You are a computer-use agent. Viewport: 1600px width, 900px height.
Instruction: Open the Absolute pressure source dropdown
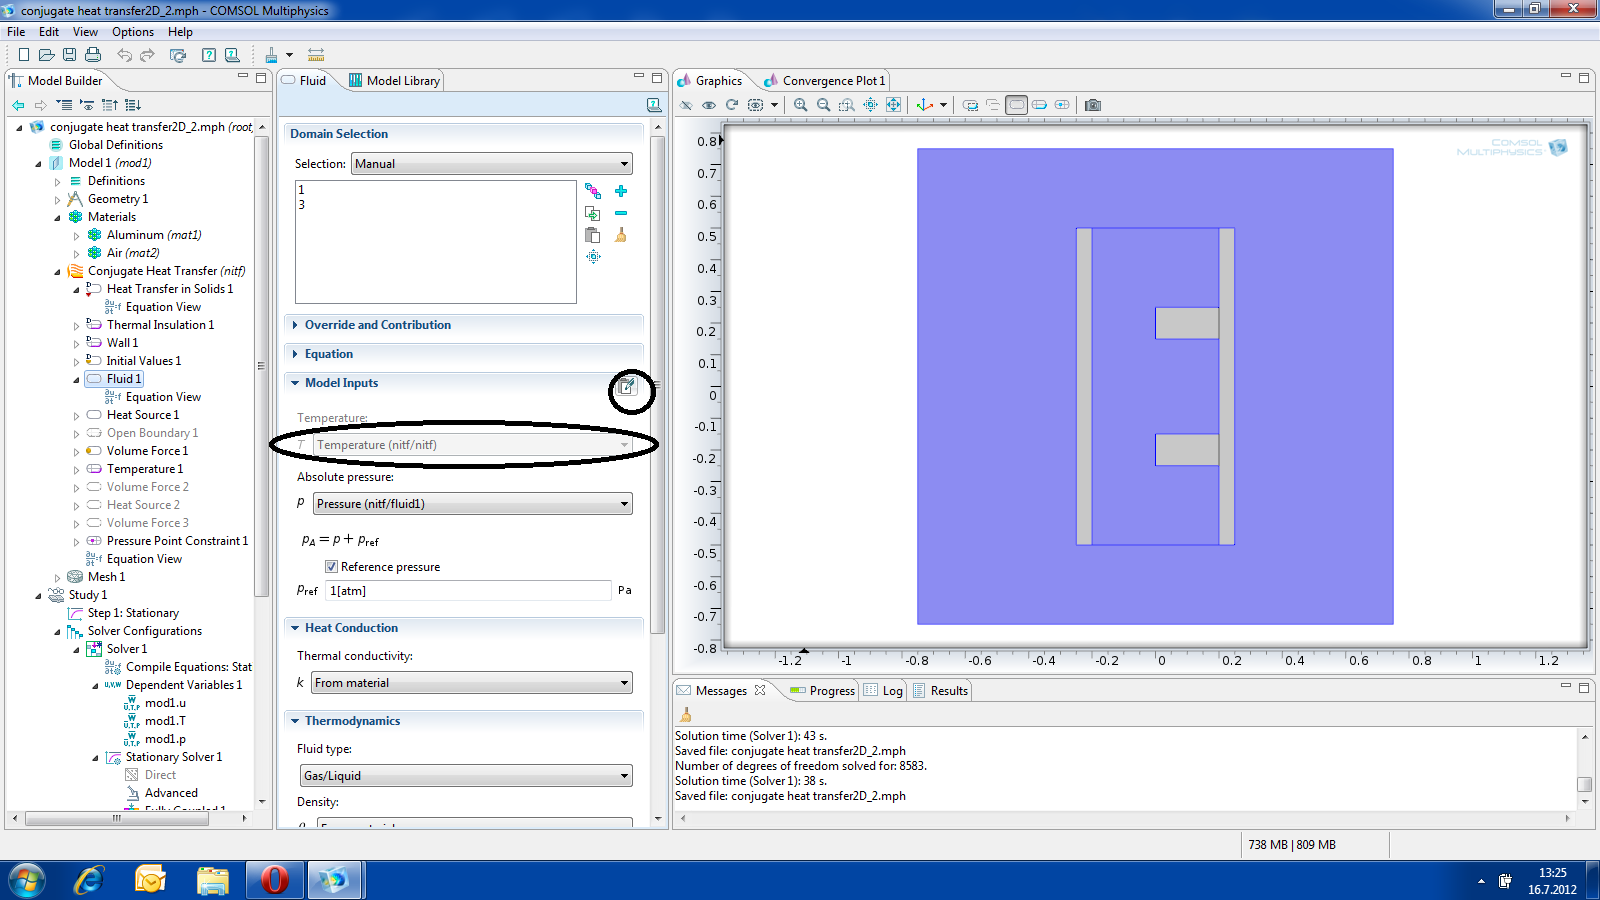(473, 504)
